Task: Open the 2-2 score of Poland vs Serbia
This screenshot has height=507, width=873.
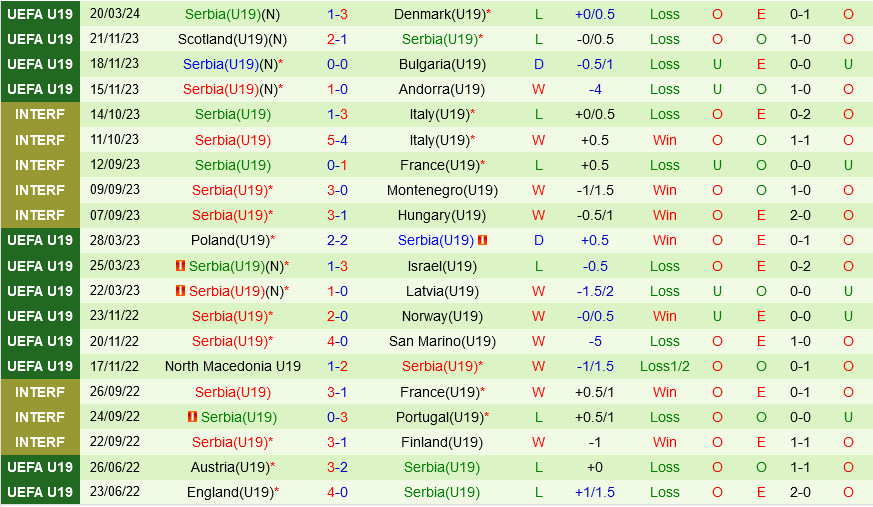Action: (x=337, y=240)
